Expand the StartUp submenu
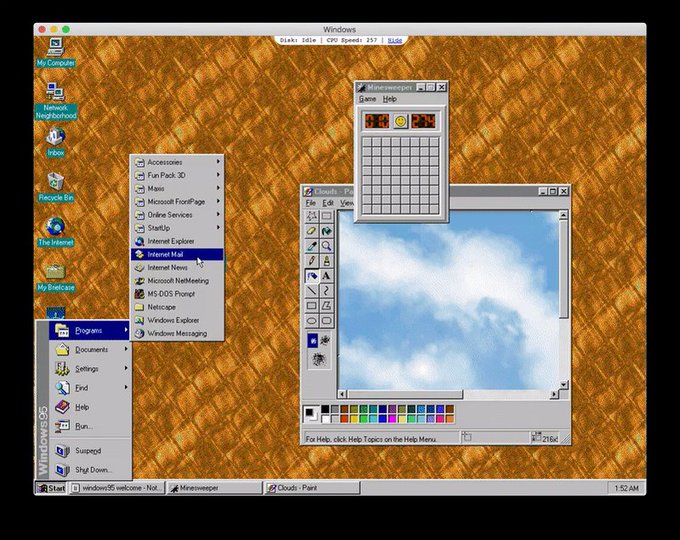The height and width of the screenshot is (540, 680). coord(177,228)
